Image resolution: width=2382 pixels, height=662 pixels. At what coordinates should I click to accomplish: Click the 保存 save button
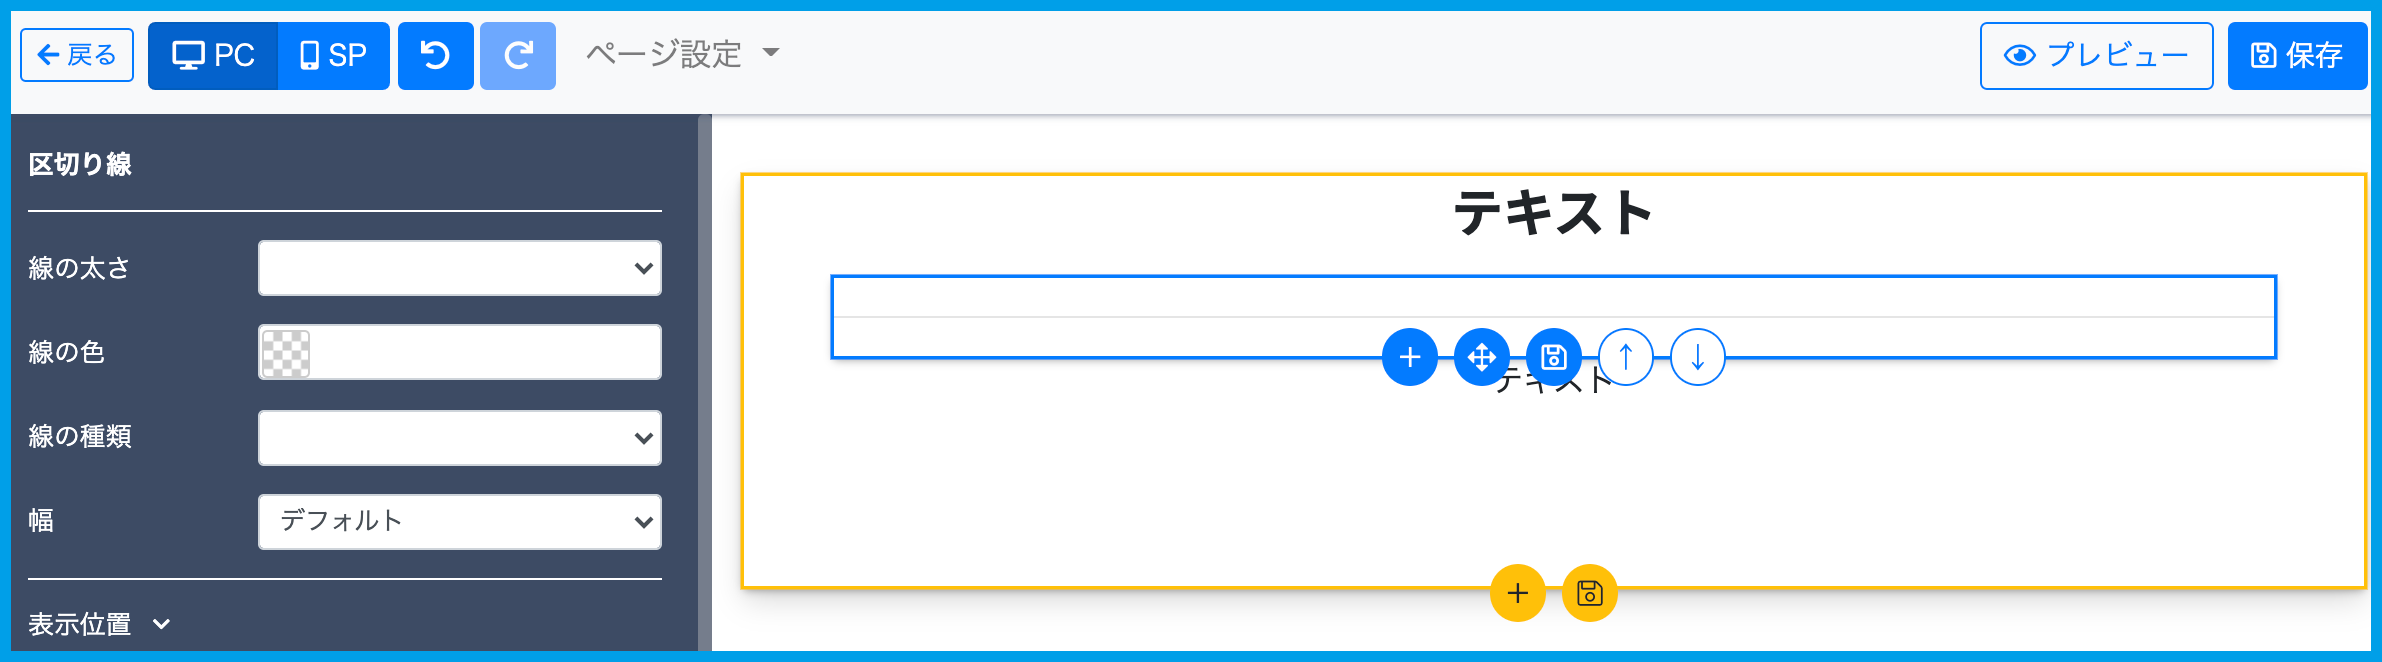coord(2297,55)
